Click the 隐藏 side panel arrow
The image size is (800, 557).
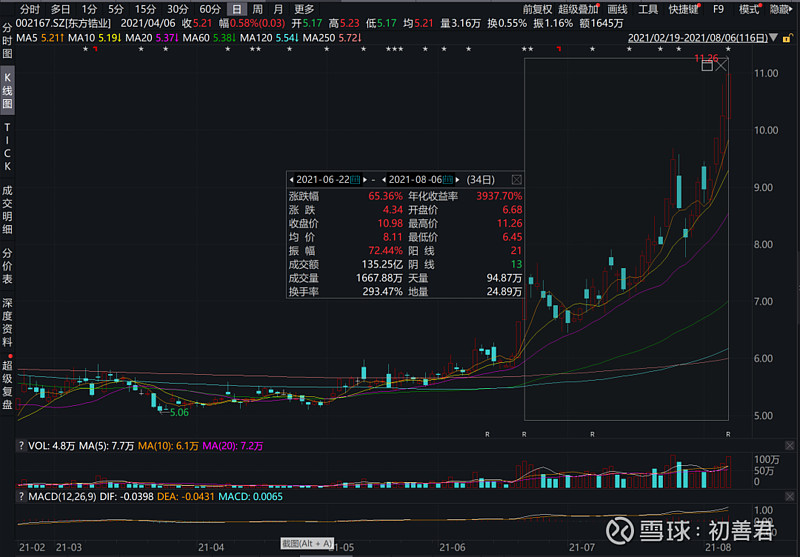tap(781, 9)
